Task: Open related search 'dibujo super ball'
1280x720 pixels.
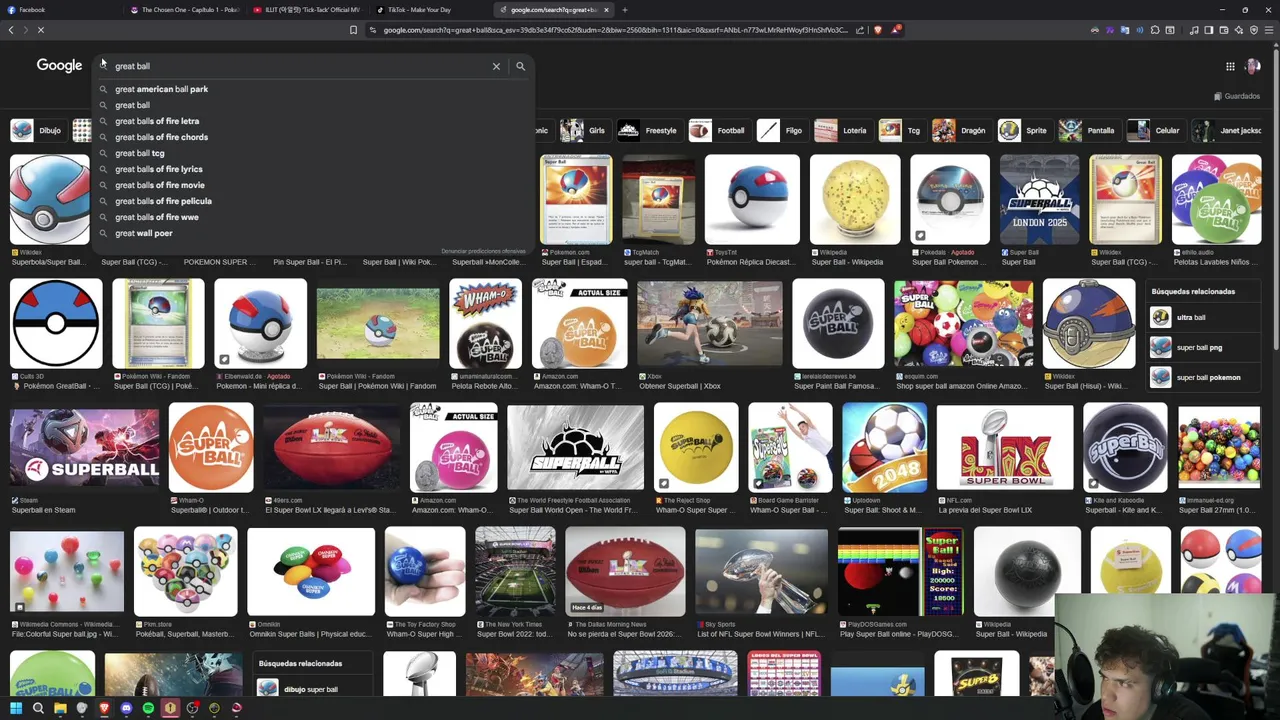Action: pyautogui.click(x=313, y=689)
